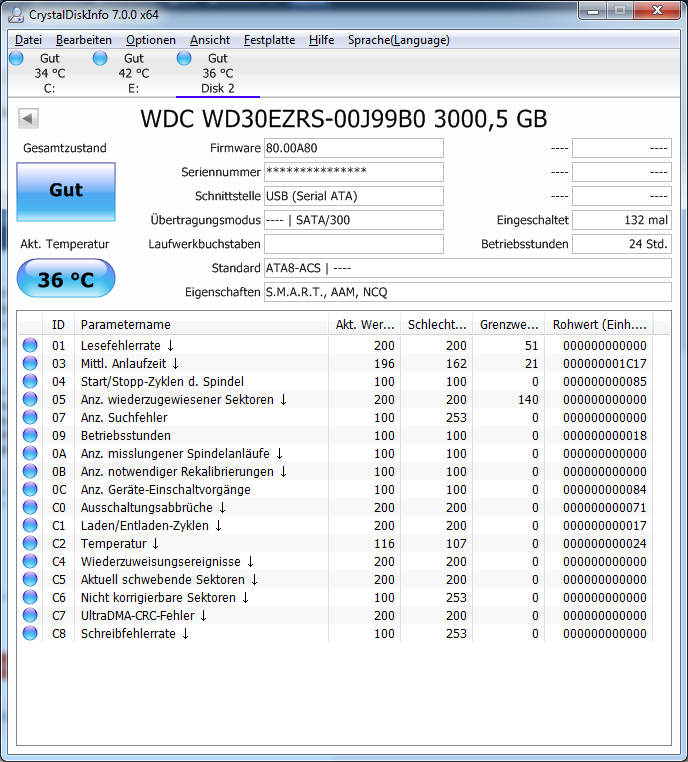This screenshot has height=762, width=688.
Task: Click the ID column header
Action: click(x=58, y=324)
